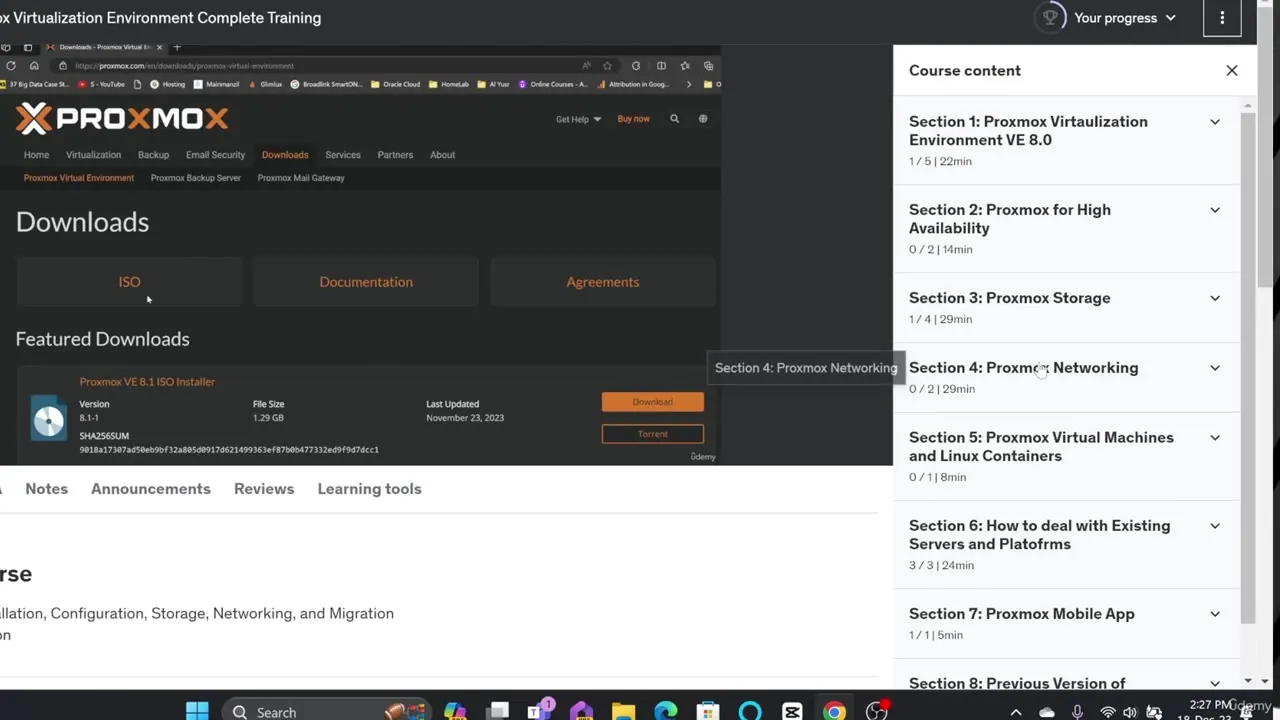Open Google Chrome from taskbar
The height and width of the screenshot is (720, 1280).
click(x=834, y=712)
